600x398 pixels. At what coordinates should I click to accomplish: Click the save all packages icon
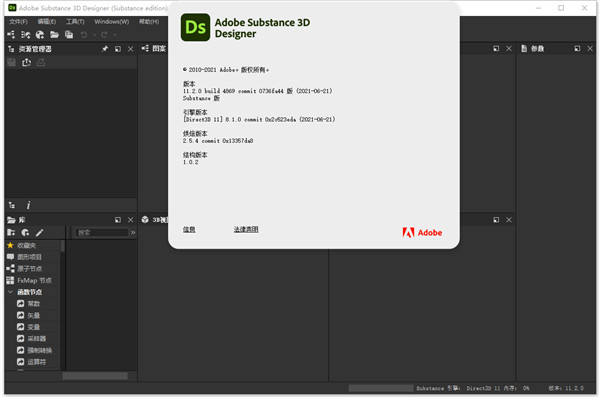point(69,35)
